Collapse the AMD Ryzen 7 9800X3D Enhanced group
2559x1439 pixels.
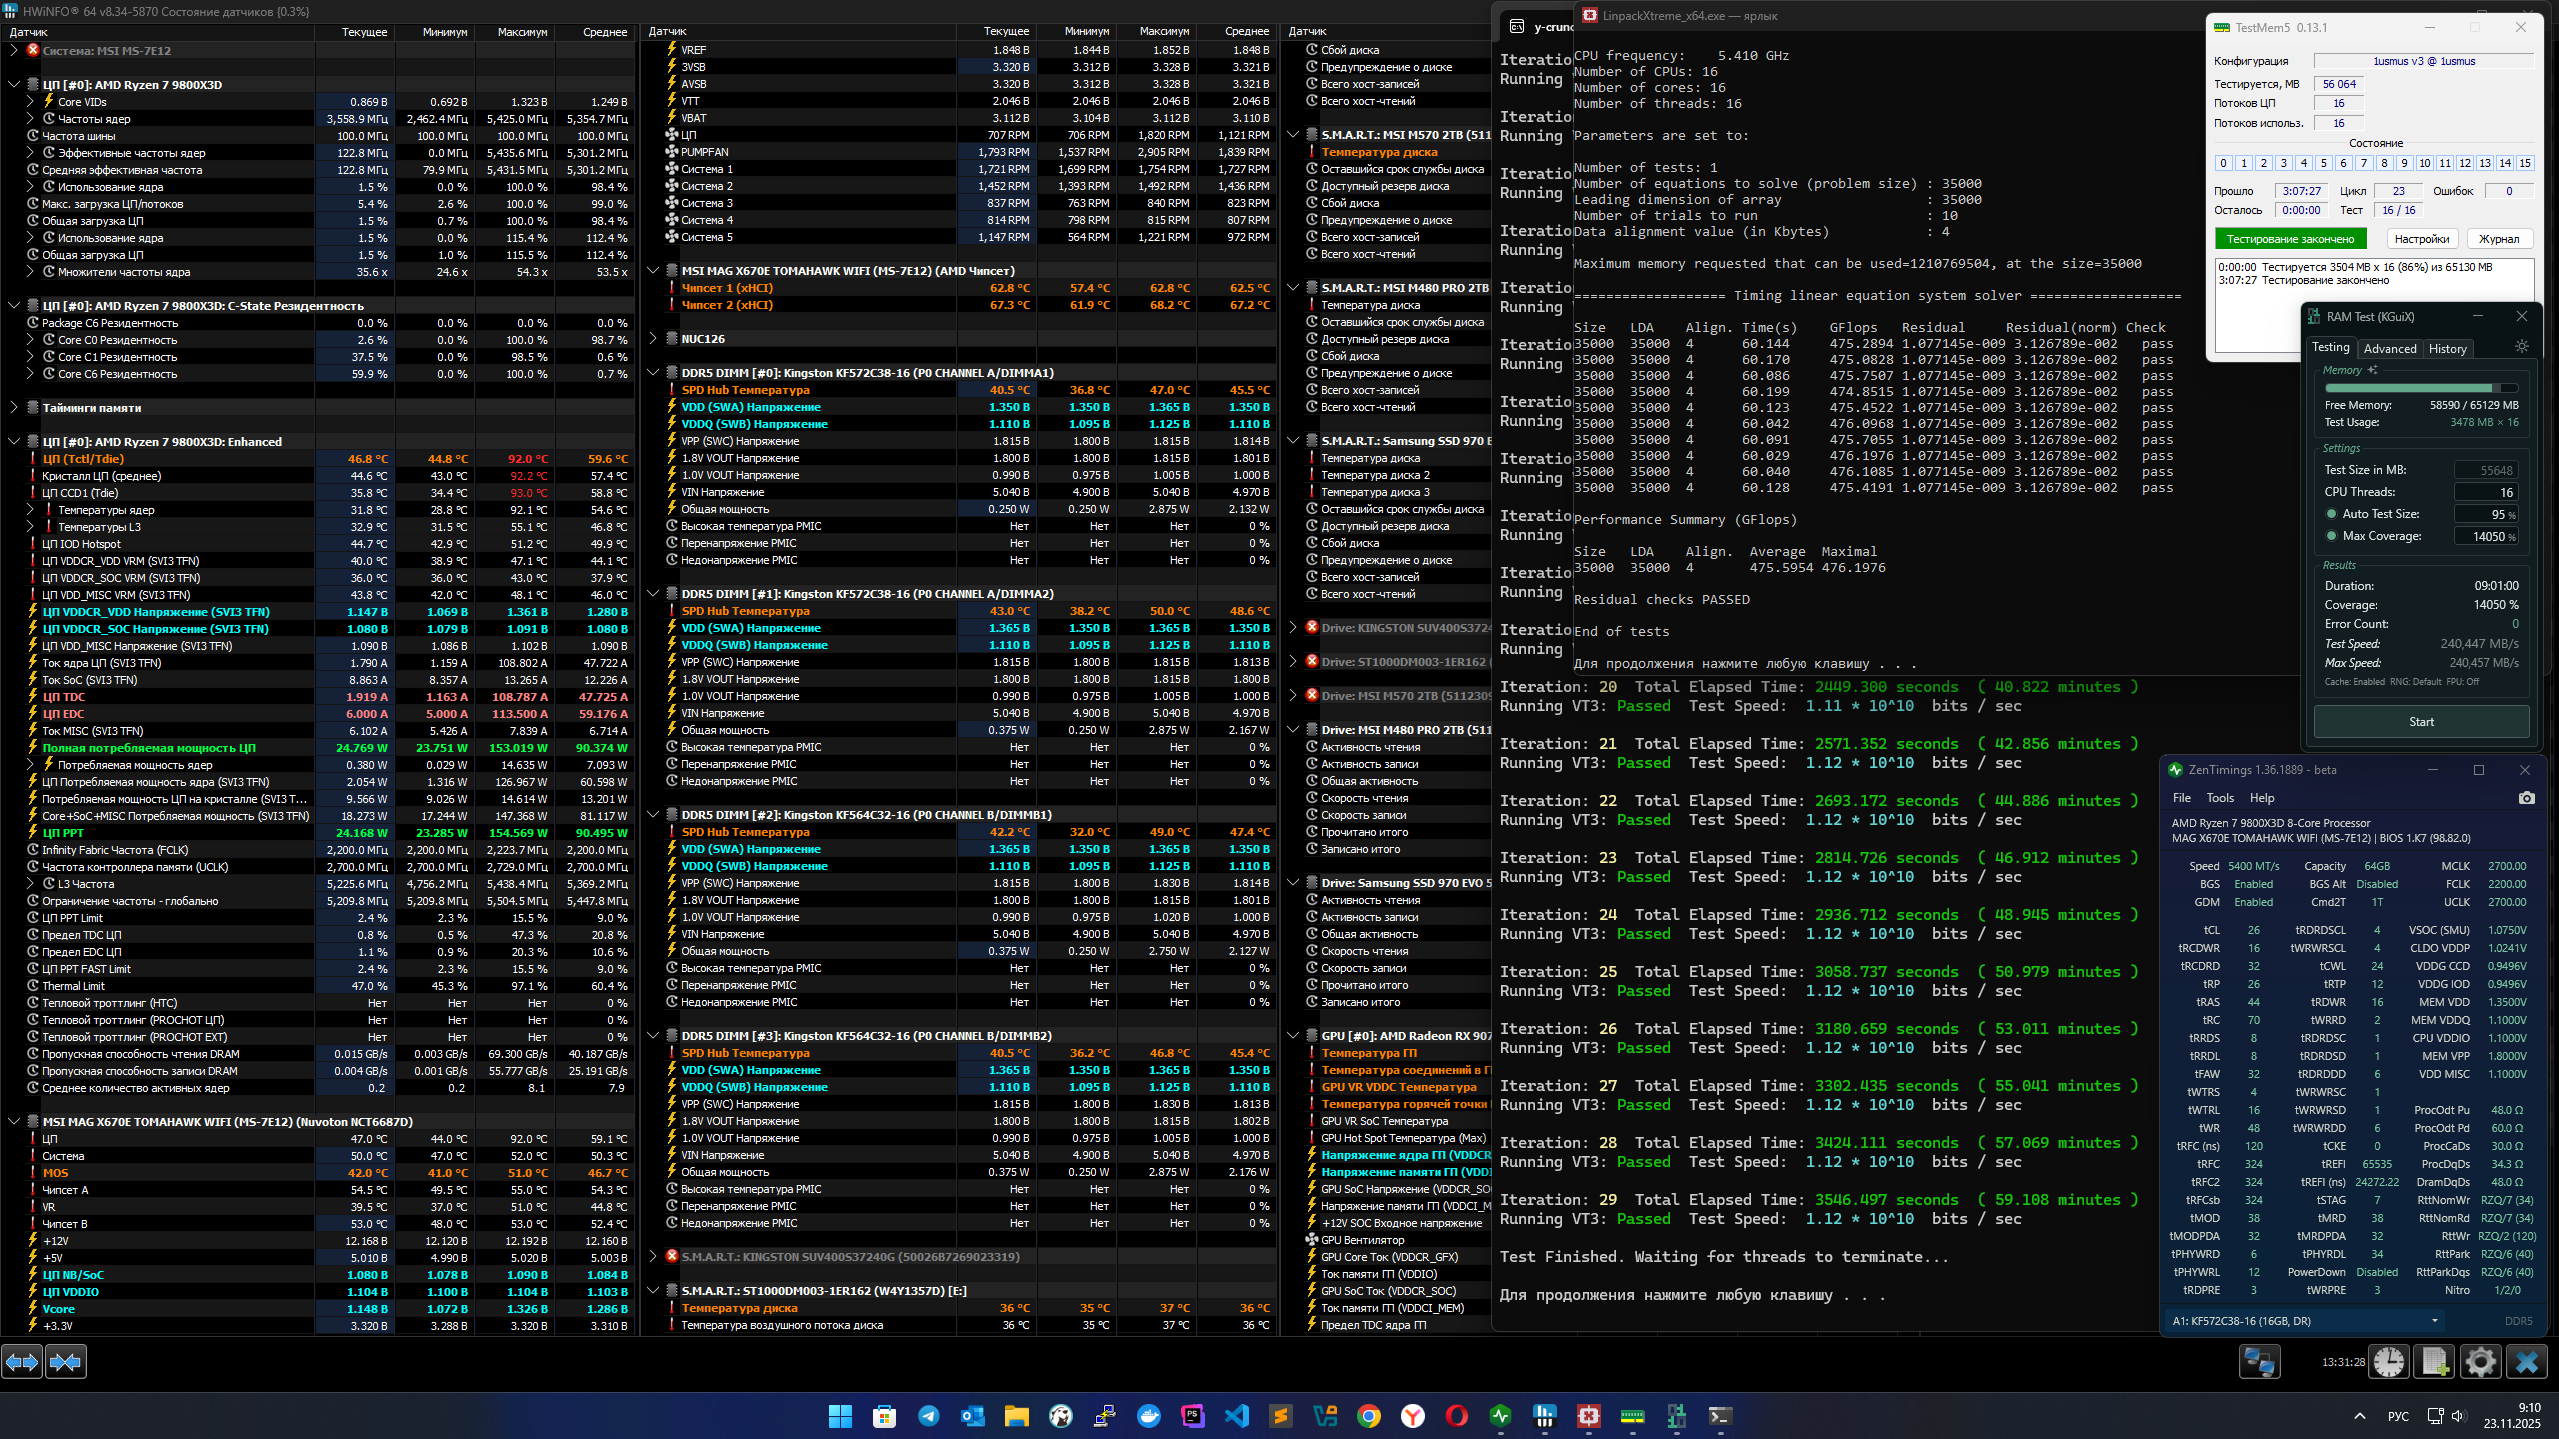click(x=14, y=441)
